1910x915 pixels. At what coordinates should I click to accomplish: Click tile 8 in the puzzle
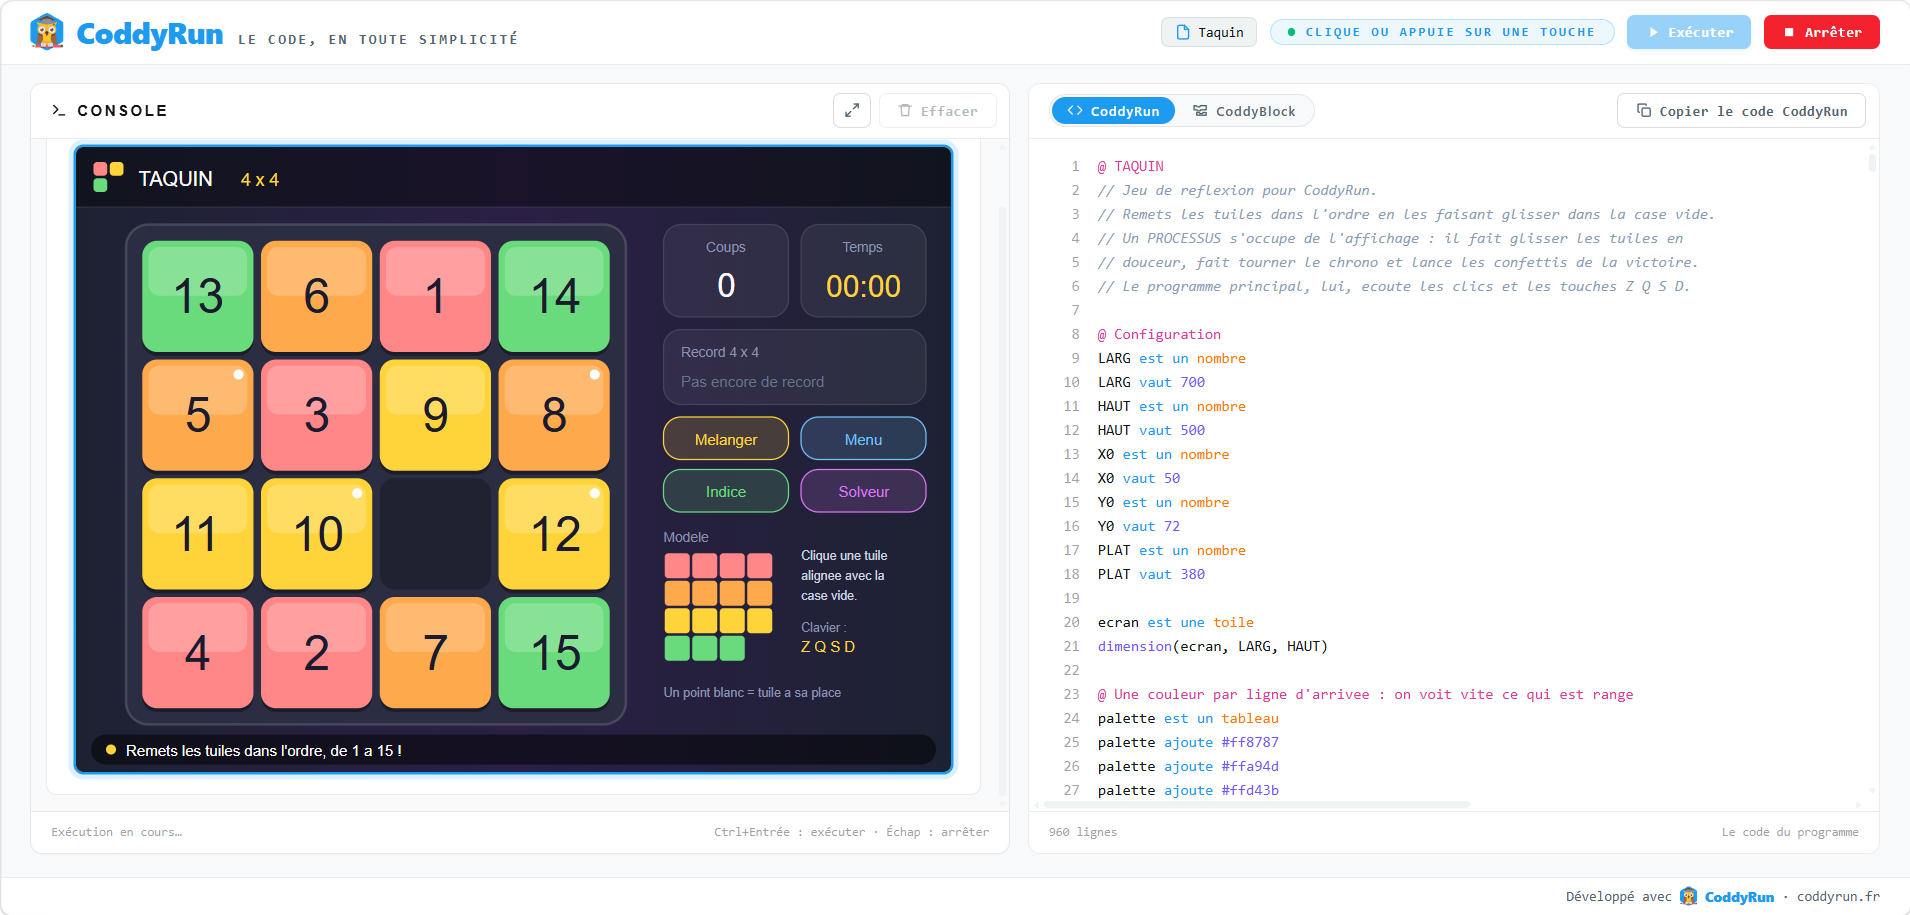click(x=554, y=415)
